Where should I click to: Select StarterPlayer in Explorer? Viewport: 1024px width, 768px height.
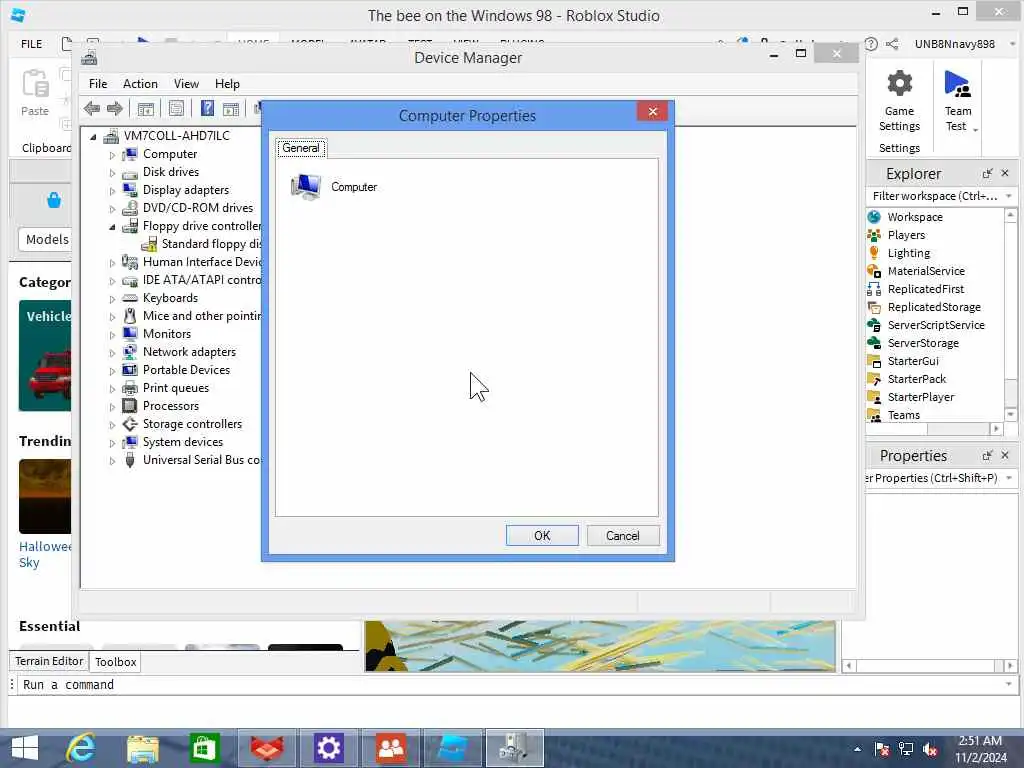(921, 397)
